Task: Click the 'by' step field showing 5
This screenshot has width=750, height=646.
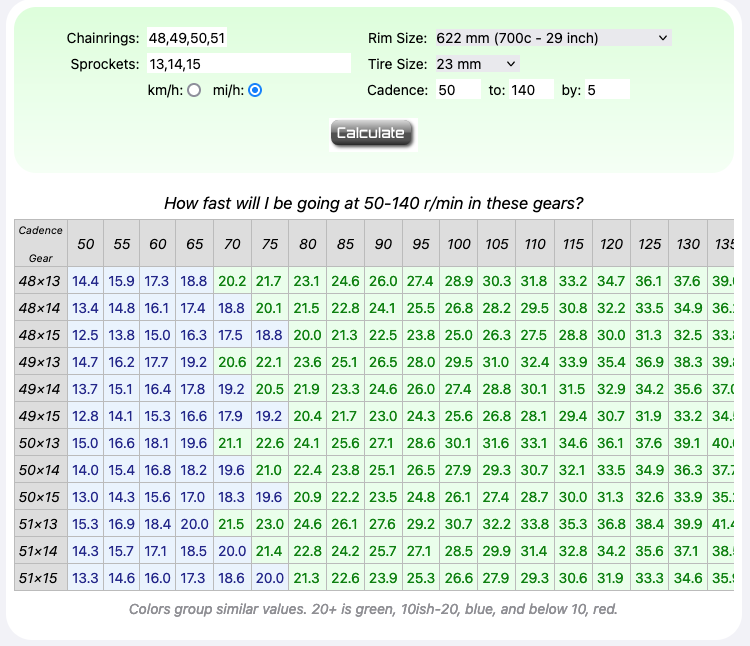Action: [607, 90]
